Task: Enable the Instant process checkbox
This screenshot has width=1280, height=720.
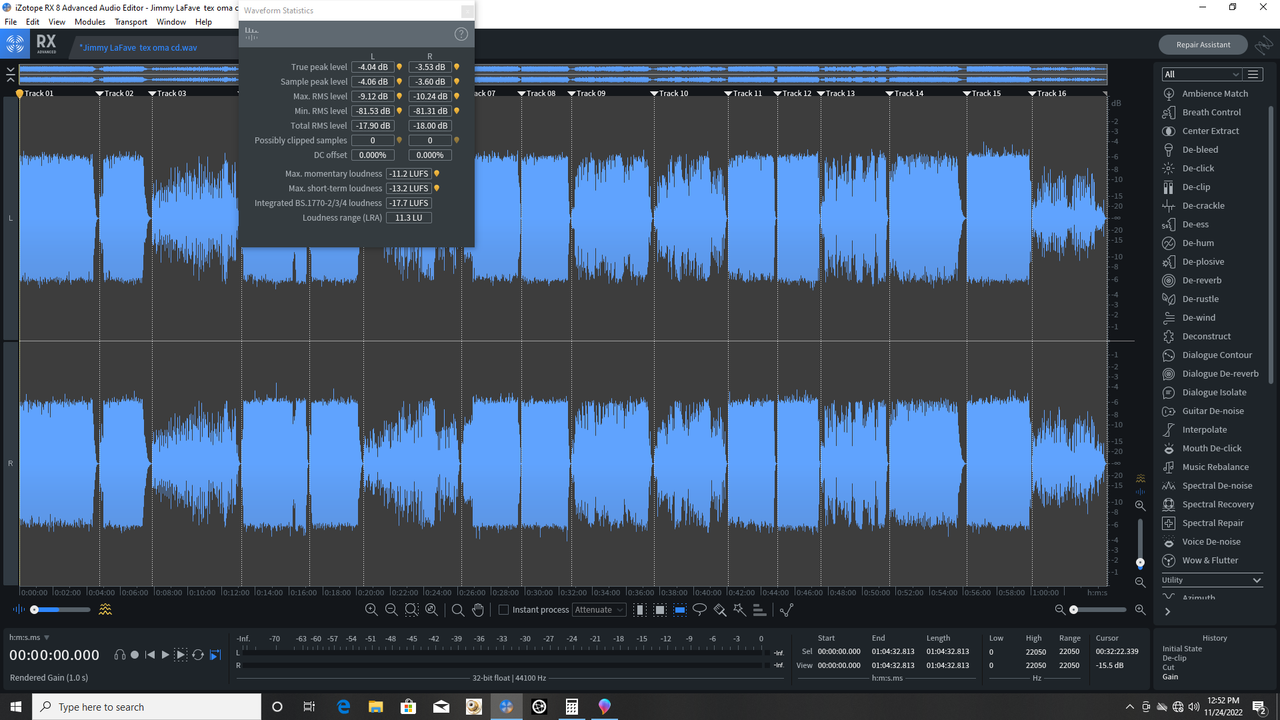Action: (x=503, y=609)
